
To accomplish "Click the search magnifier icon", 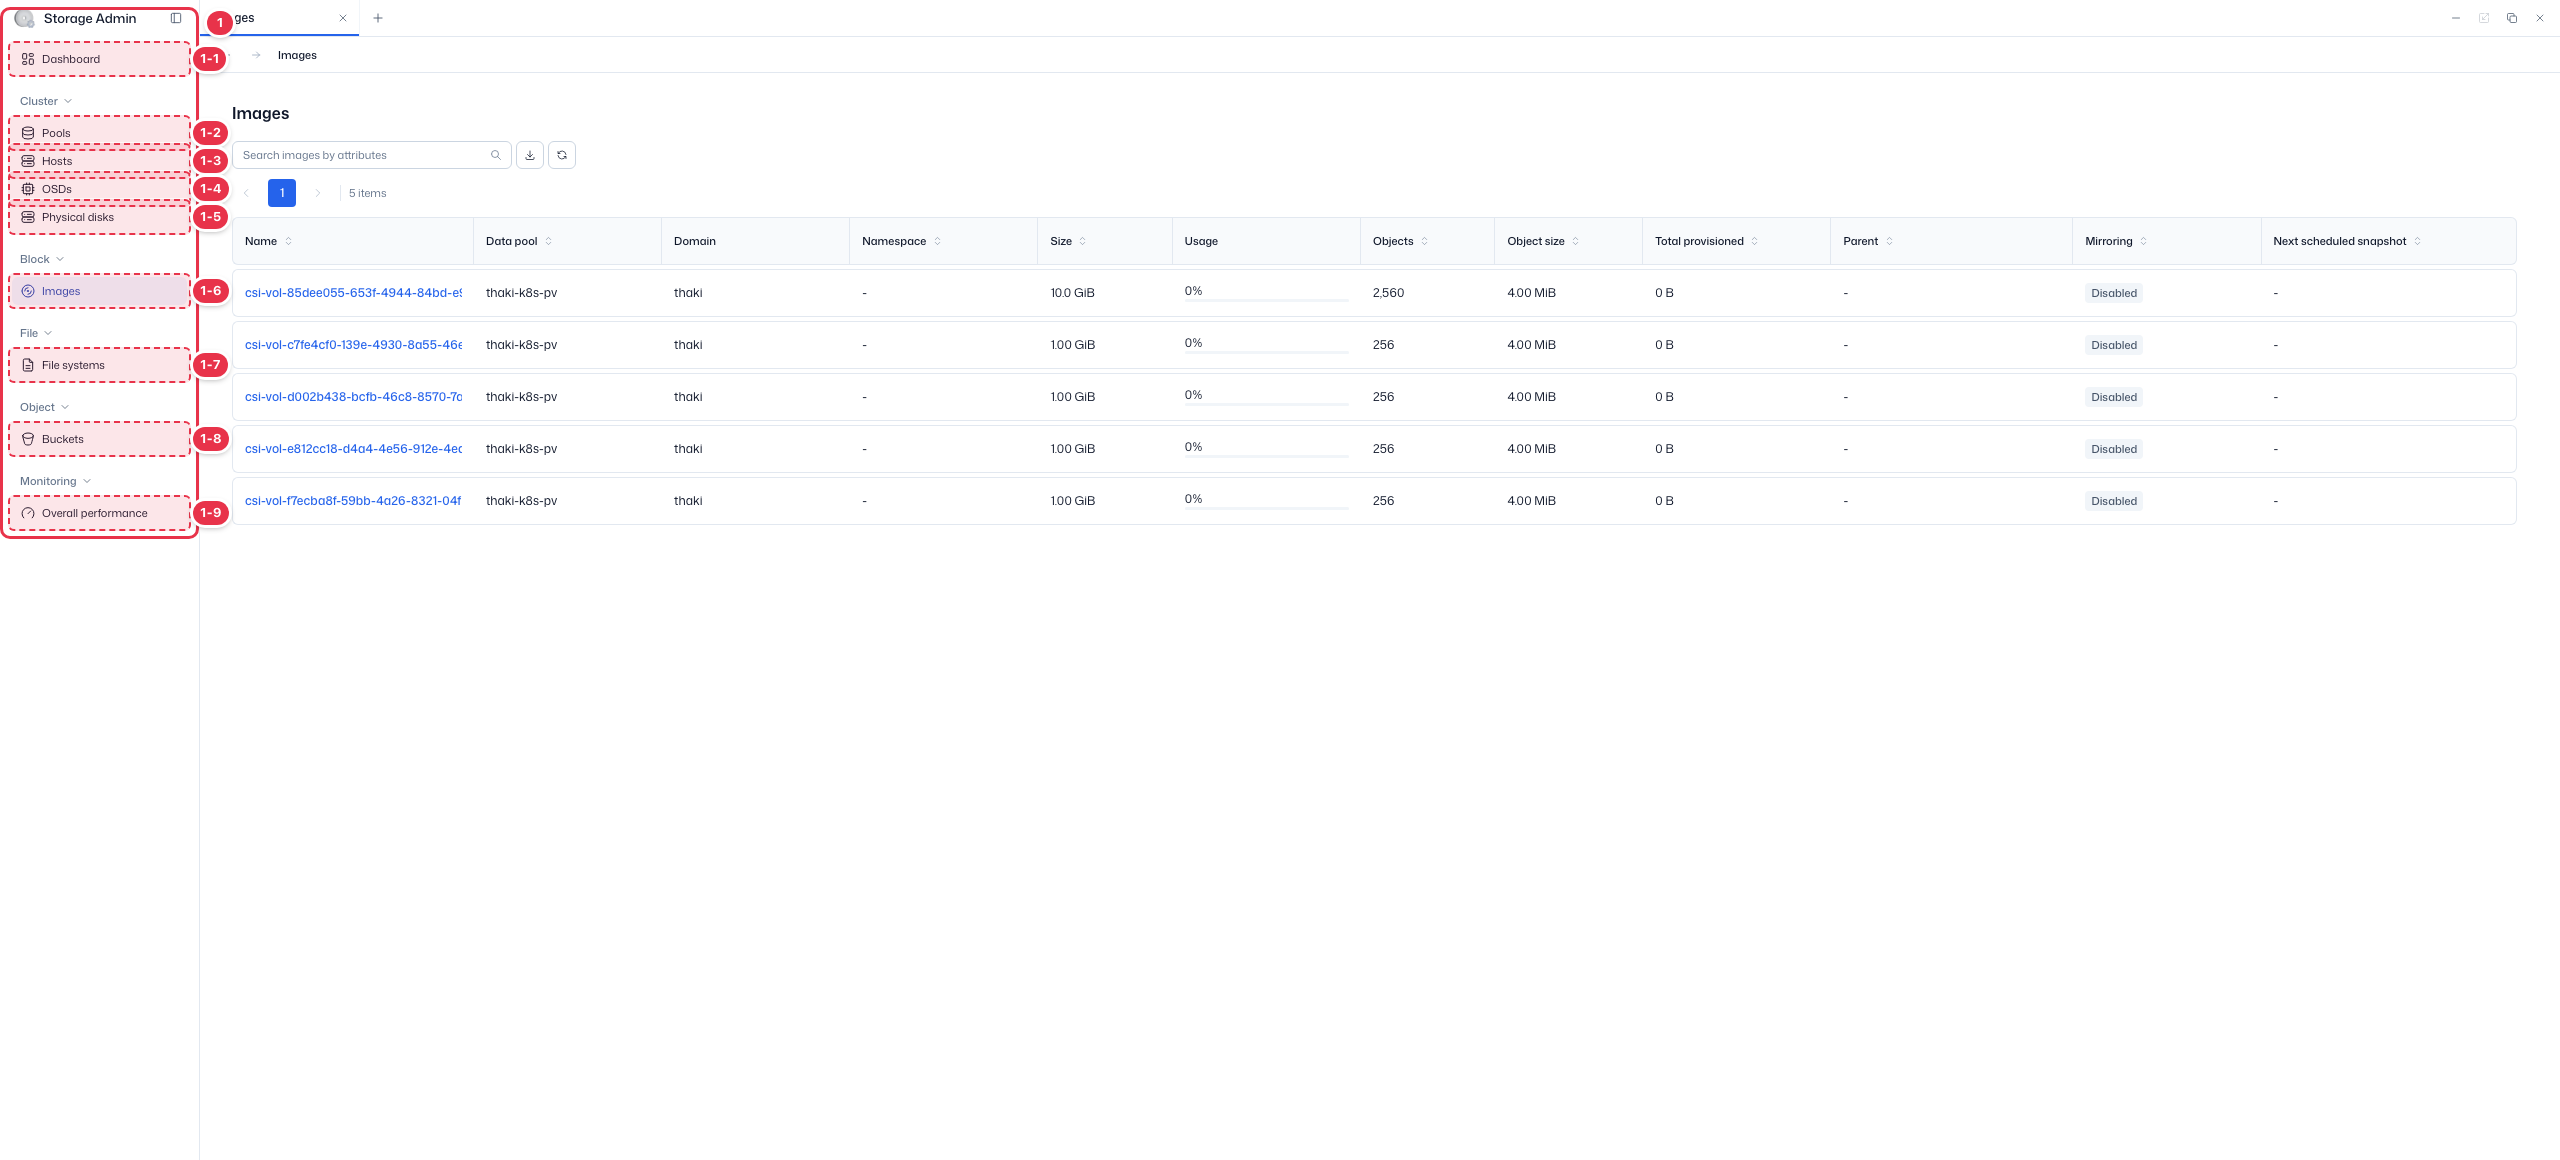I will pos(496,155).
